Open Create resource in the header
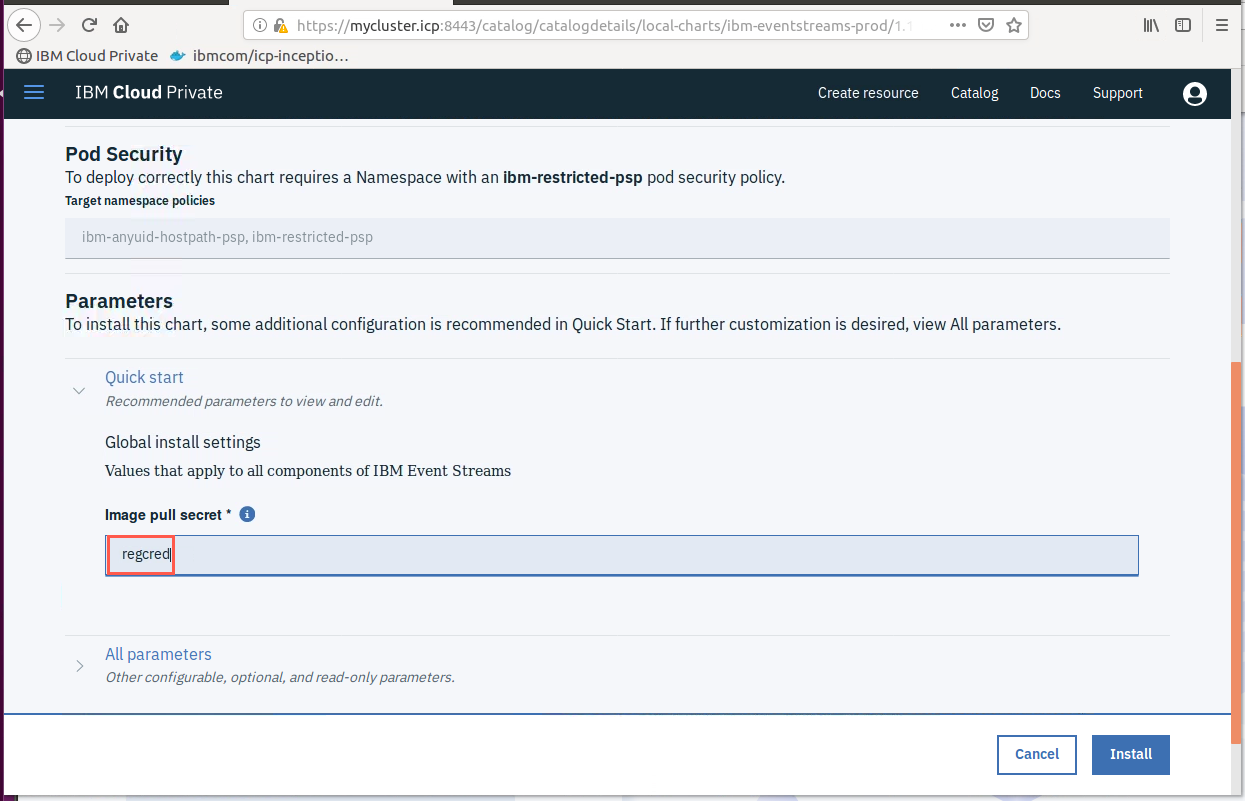The image size is (1245, 801). 868,93
